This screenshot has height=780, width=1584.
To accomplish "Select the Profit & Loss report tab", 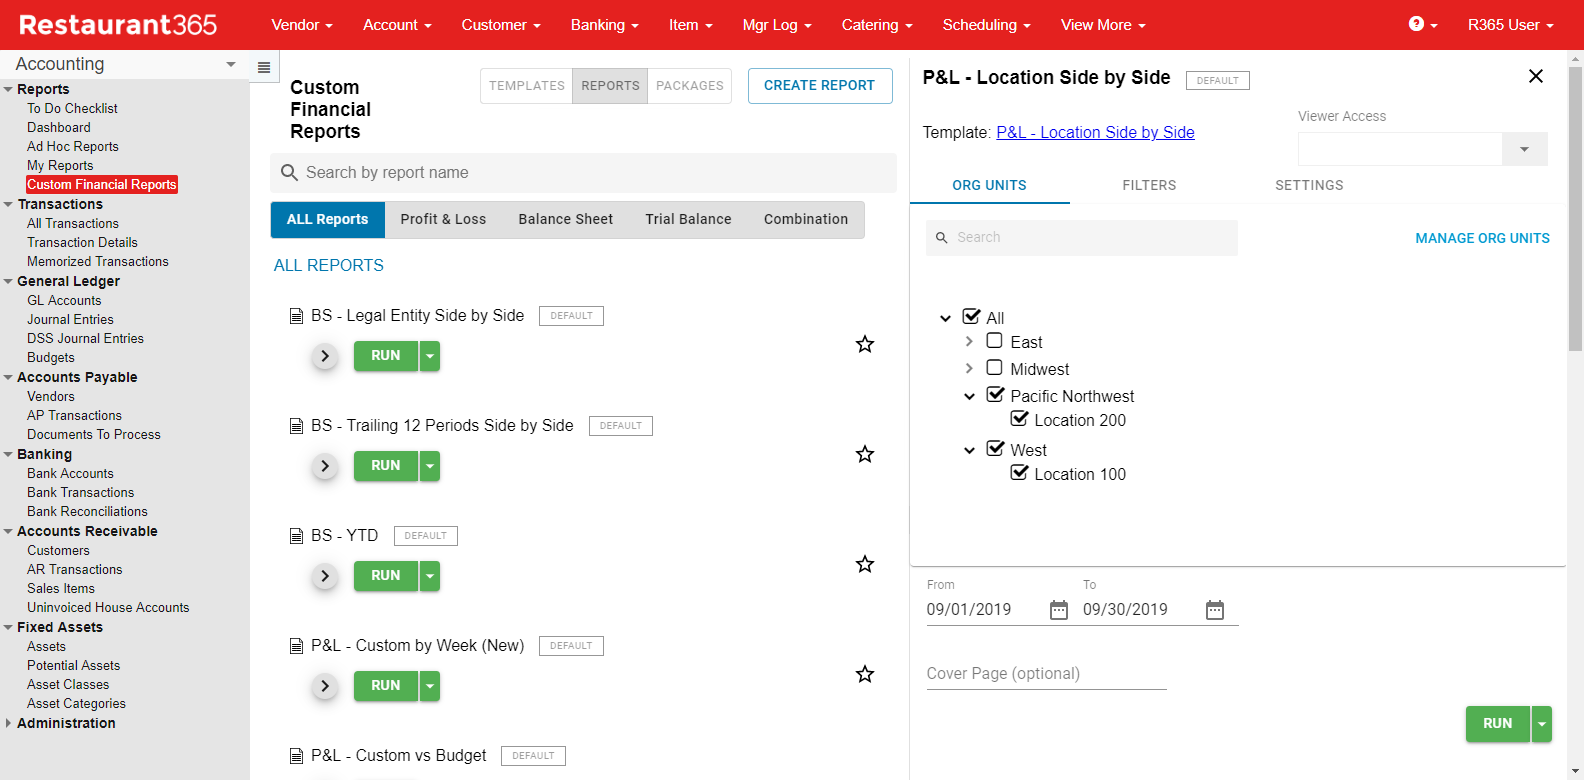I will [443, 219].
